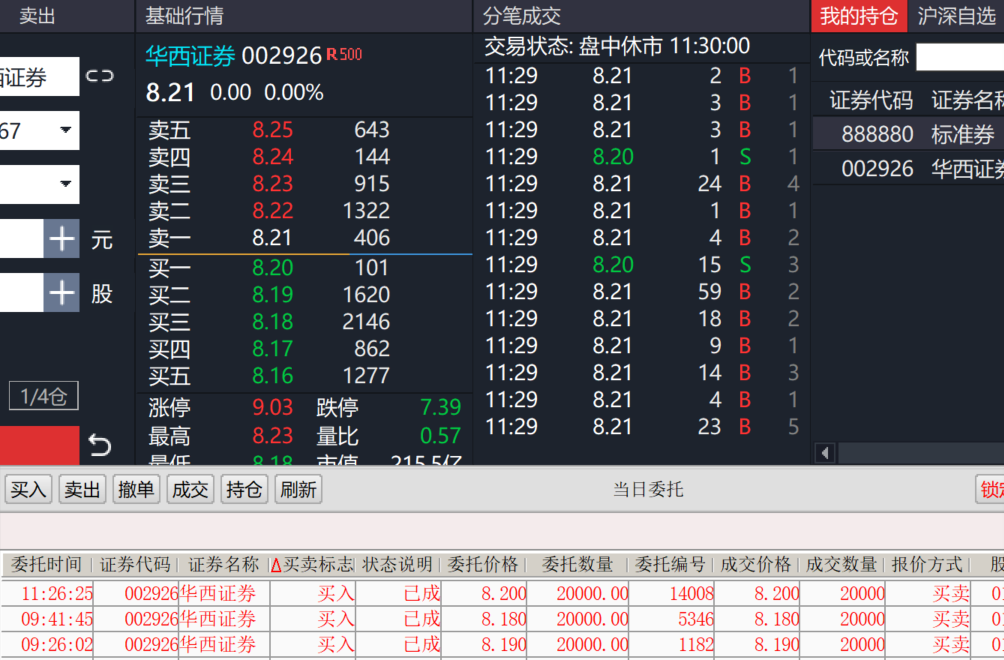Select 买一 price 8.20
Screen dimensions: 1004x660
[x=272, y=268]
